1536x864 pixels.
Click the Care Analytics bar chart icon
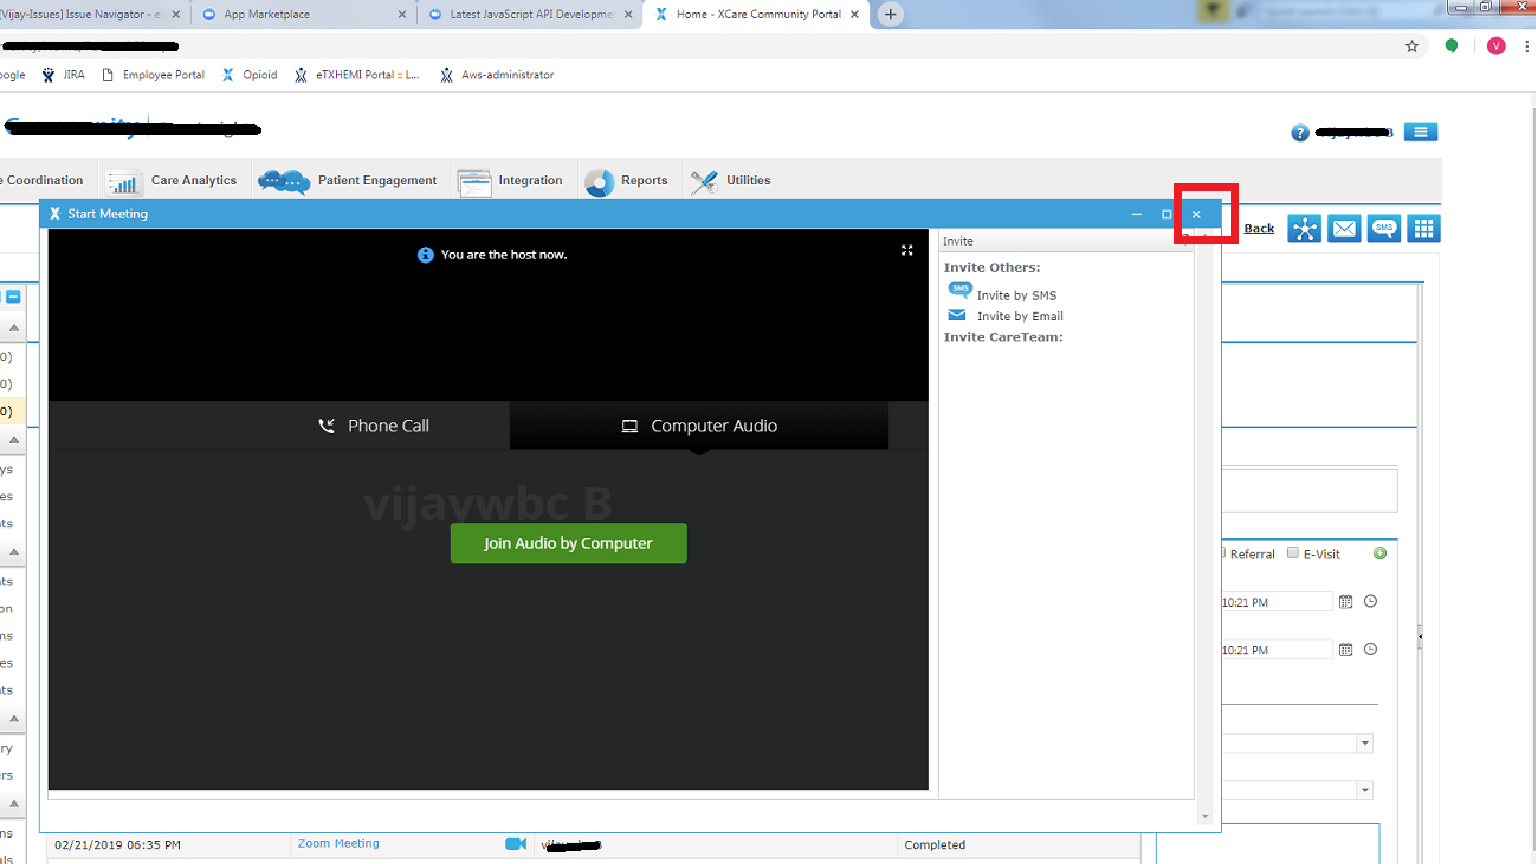point(123,182)
